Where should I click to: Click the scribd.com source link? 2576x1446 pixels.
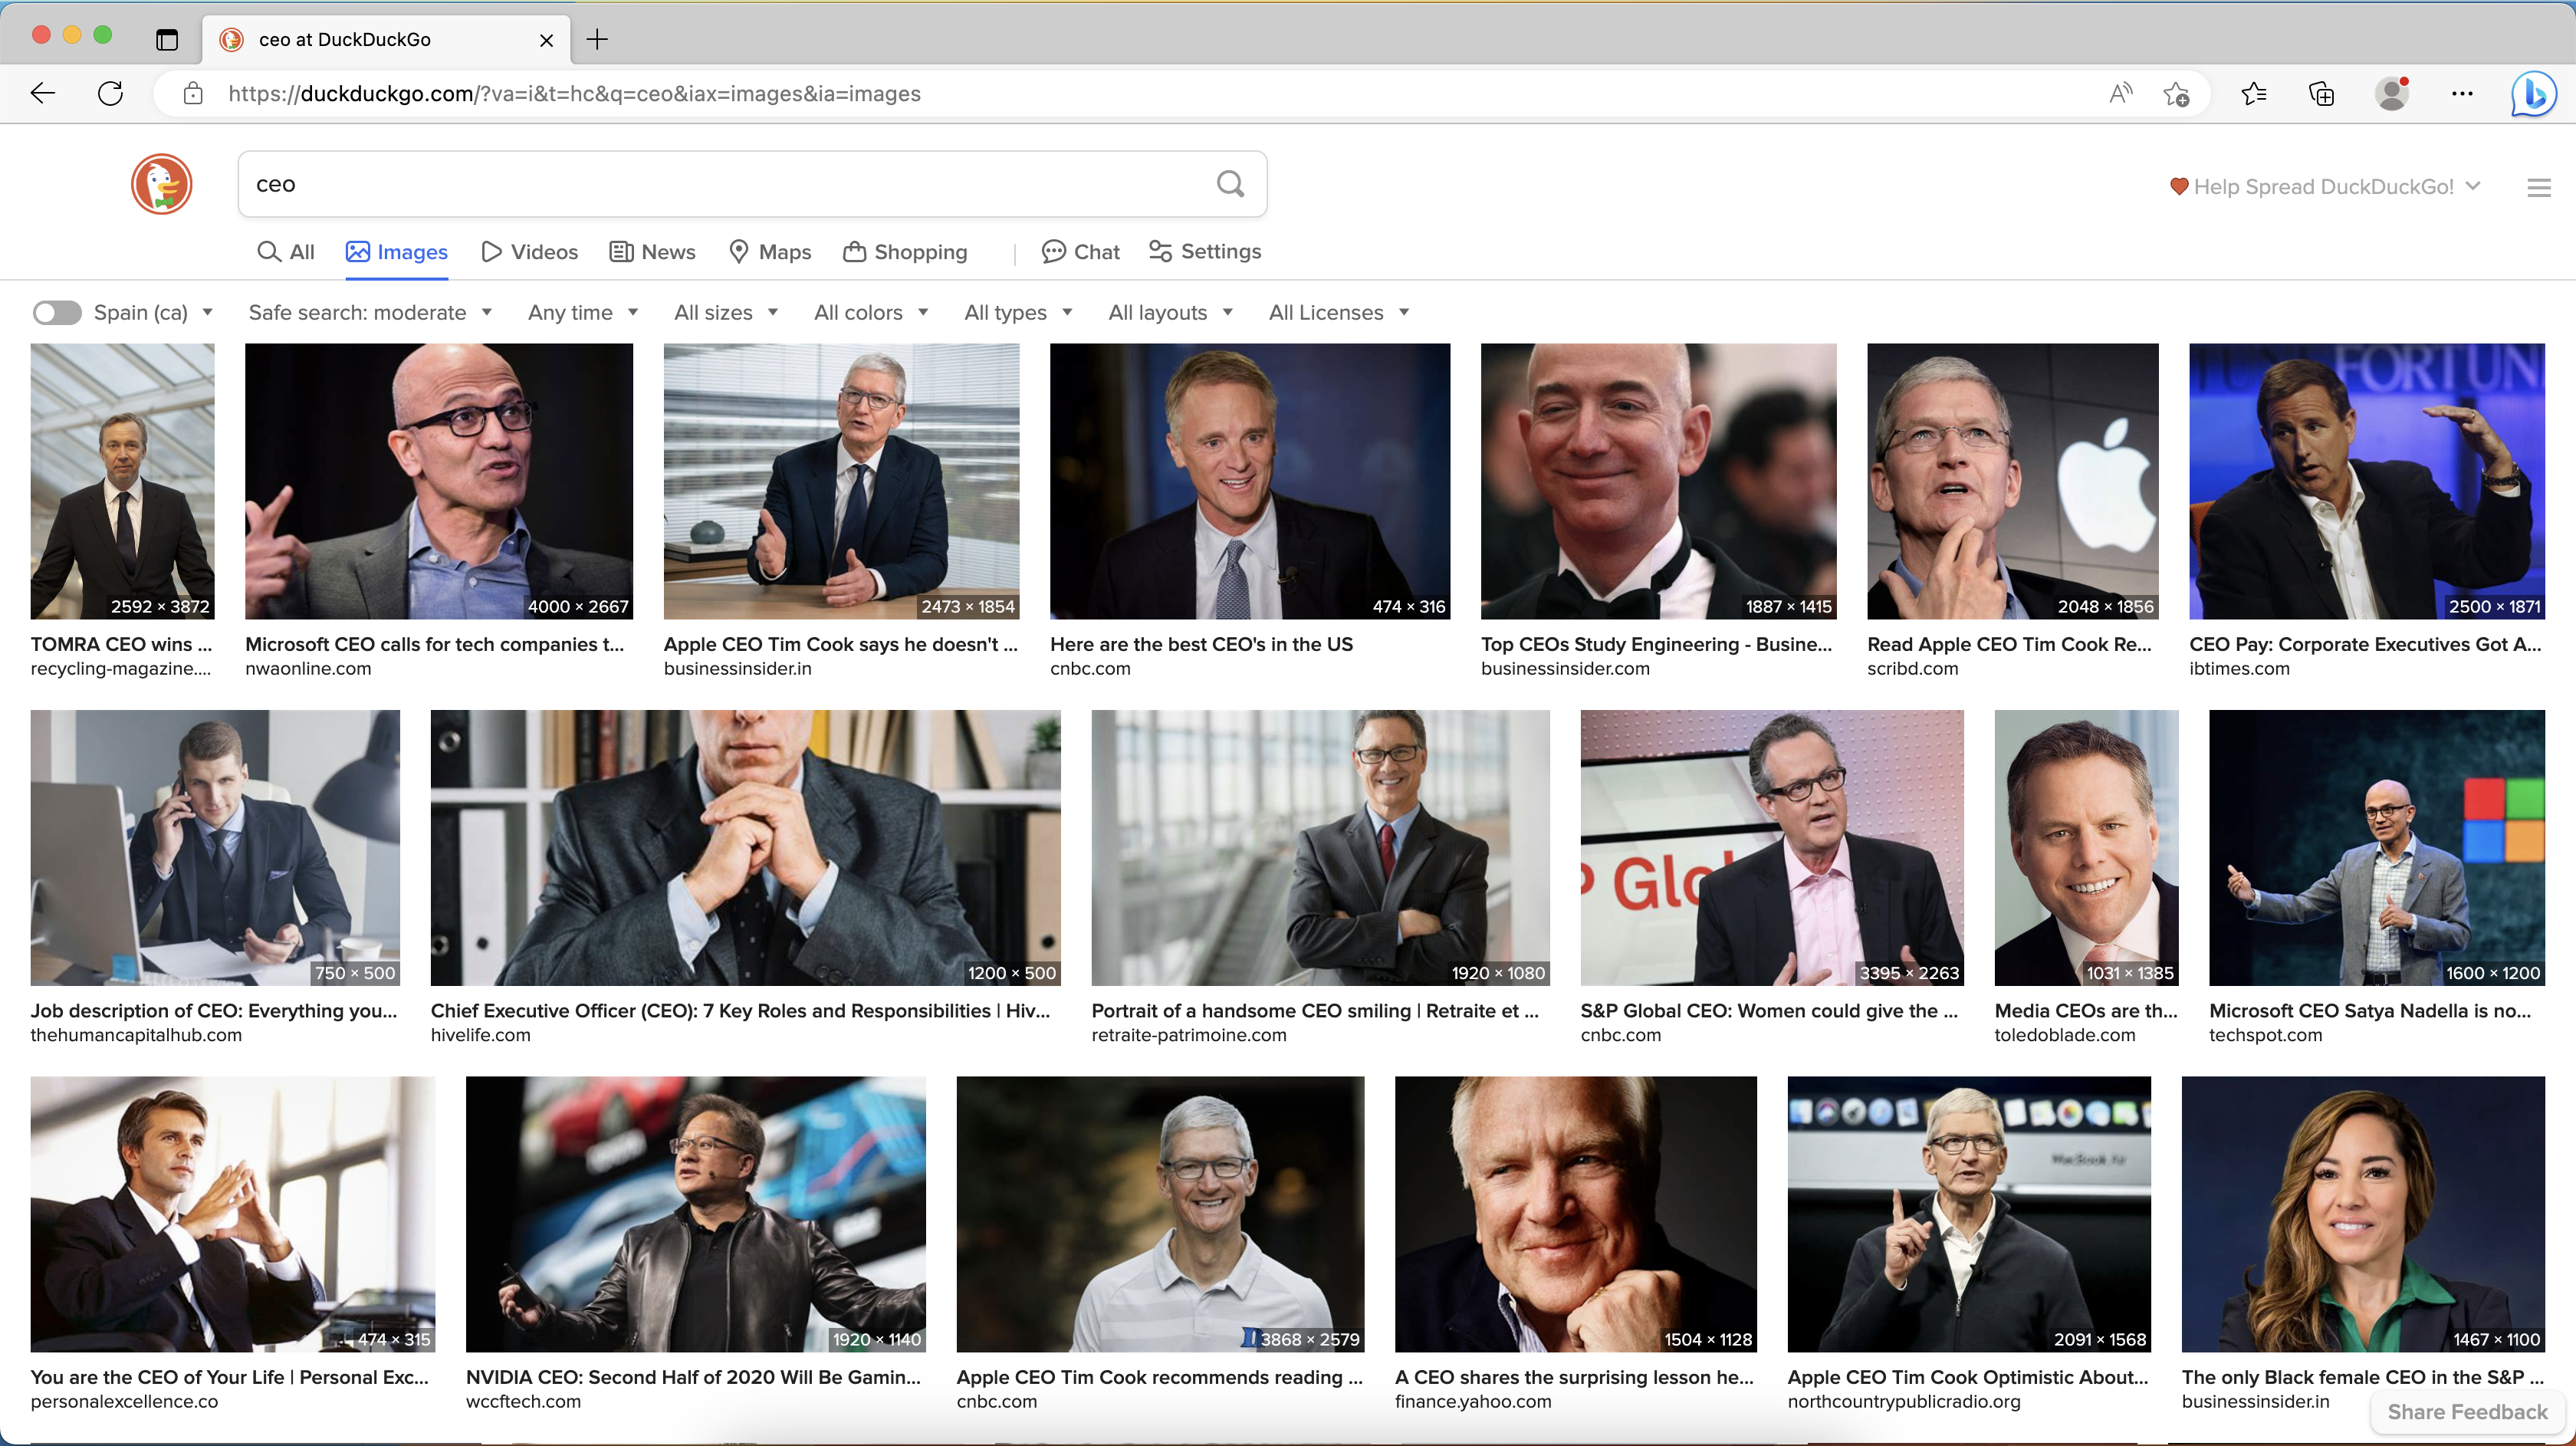pyautogui.click(x=1913, y=669)
